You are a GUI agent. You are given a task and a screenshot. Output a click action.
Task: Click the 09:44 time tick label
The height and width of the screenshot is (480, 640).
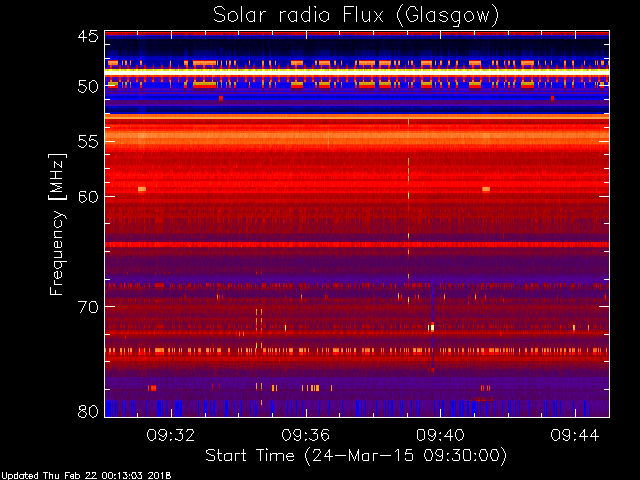575,435
